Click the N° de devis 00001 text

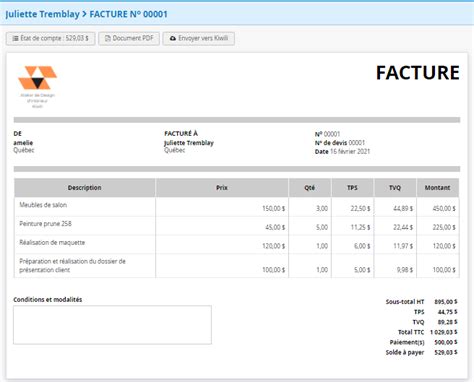(340, 143)
